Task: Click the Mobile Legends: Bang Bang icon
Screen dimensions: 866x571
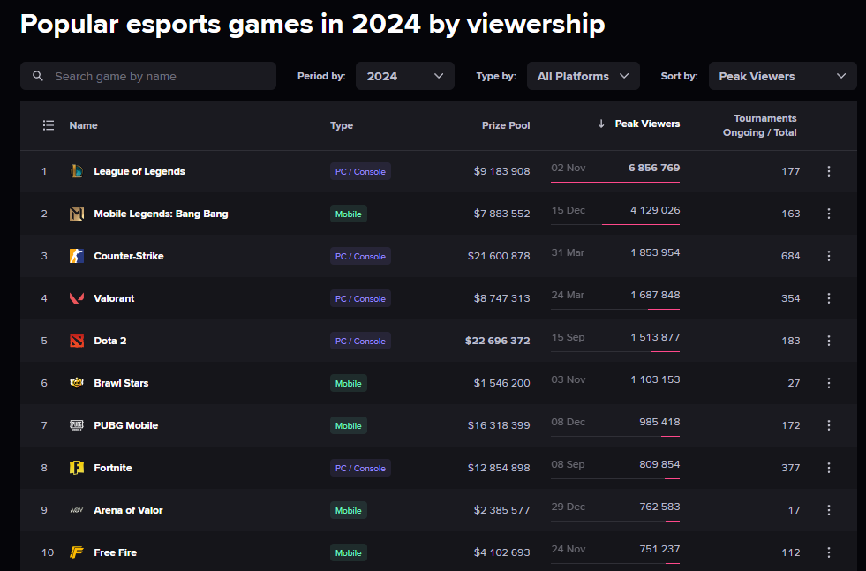Action: (77, 214)
